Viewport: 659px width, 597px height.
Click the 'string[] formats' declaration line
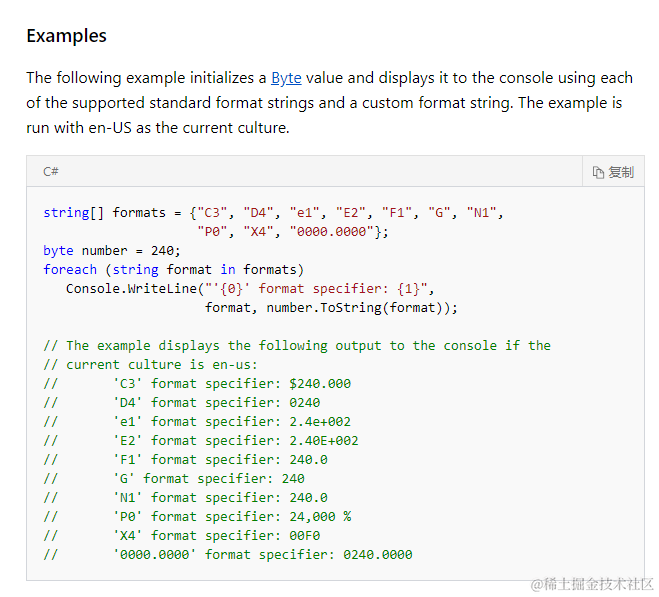pos(273,213)
